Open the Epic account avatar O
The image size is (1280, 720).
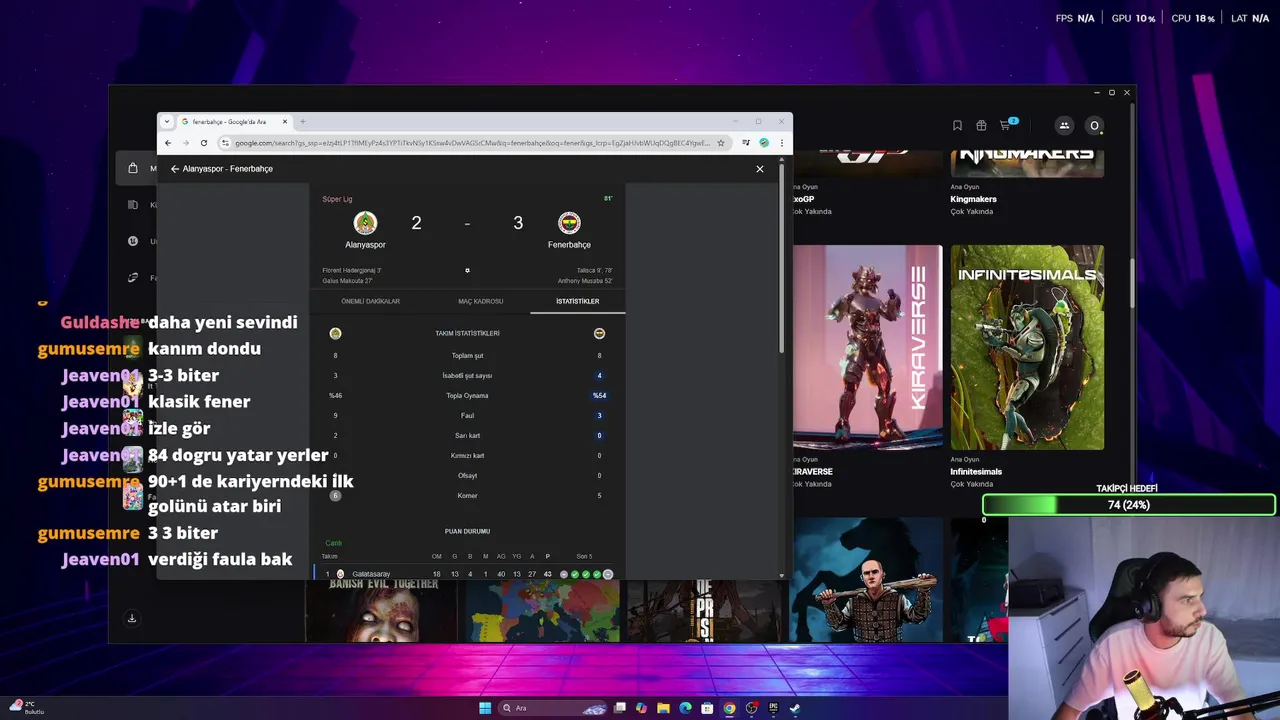[1094, 125]
